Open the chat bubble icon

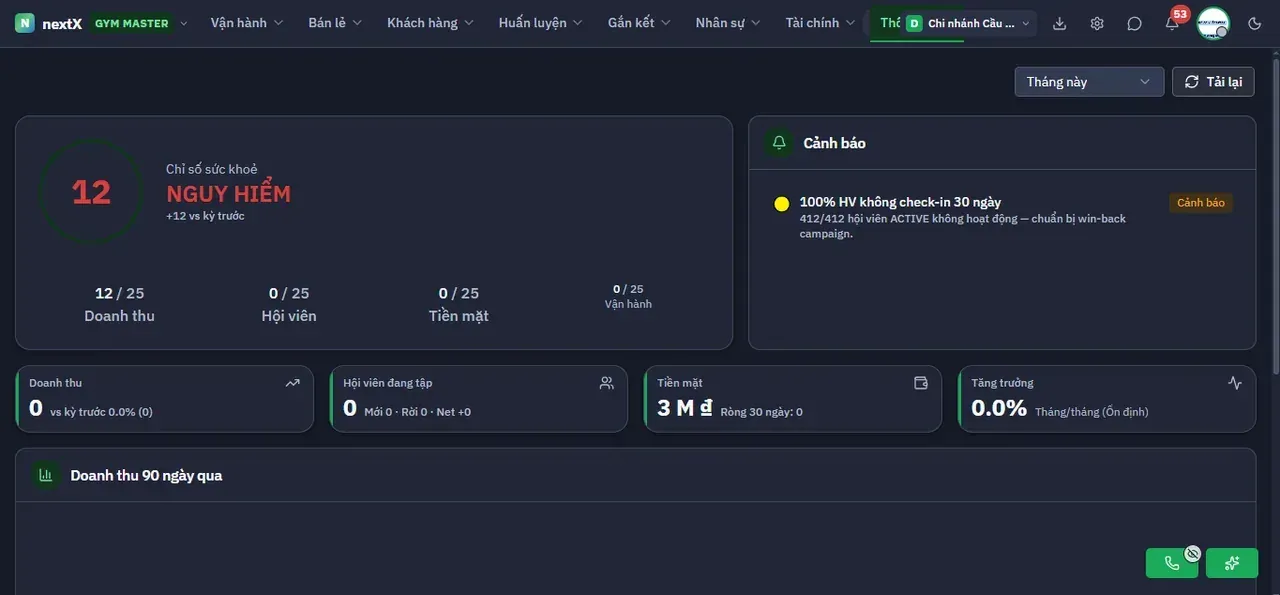point(1134,23)
